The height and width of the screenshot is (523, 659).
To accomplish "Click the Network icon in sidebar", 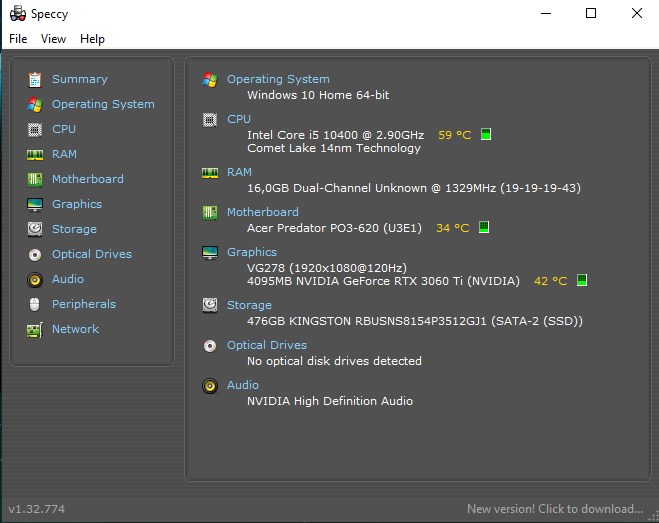I will click(35, 329).
